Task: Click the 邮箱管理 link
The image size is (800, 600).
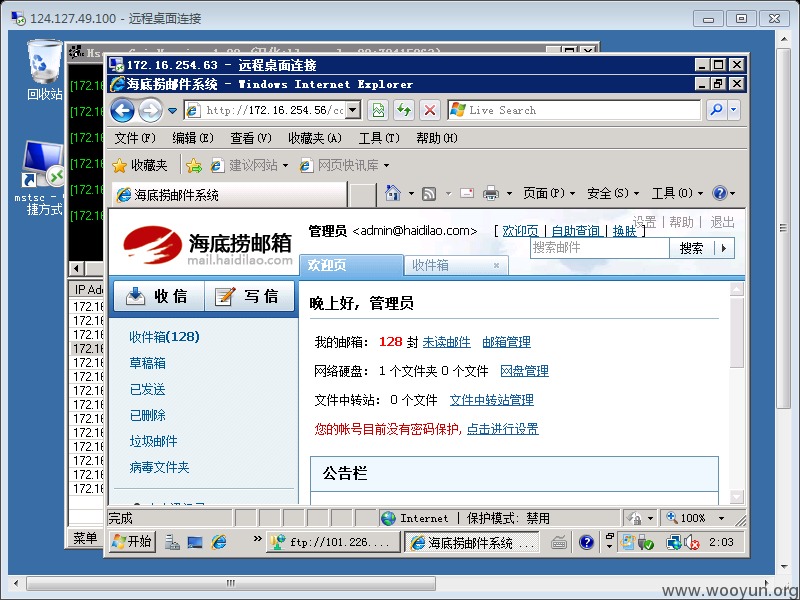Action: coord(507,342)
